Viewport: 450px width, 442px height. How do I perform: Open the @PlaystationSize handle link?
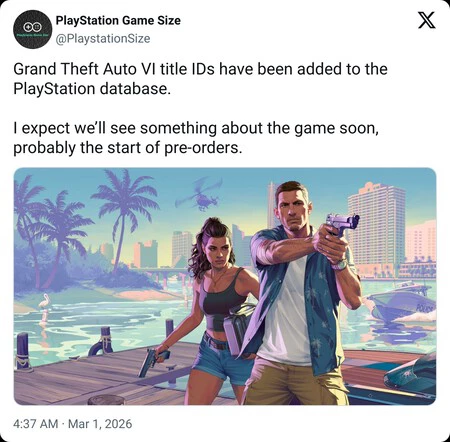pos(103,39)
